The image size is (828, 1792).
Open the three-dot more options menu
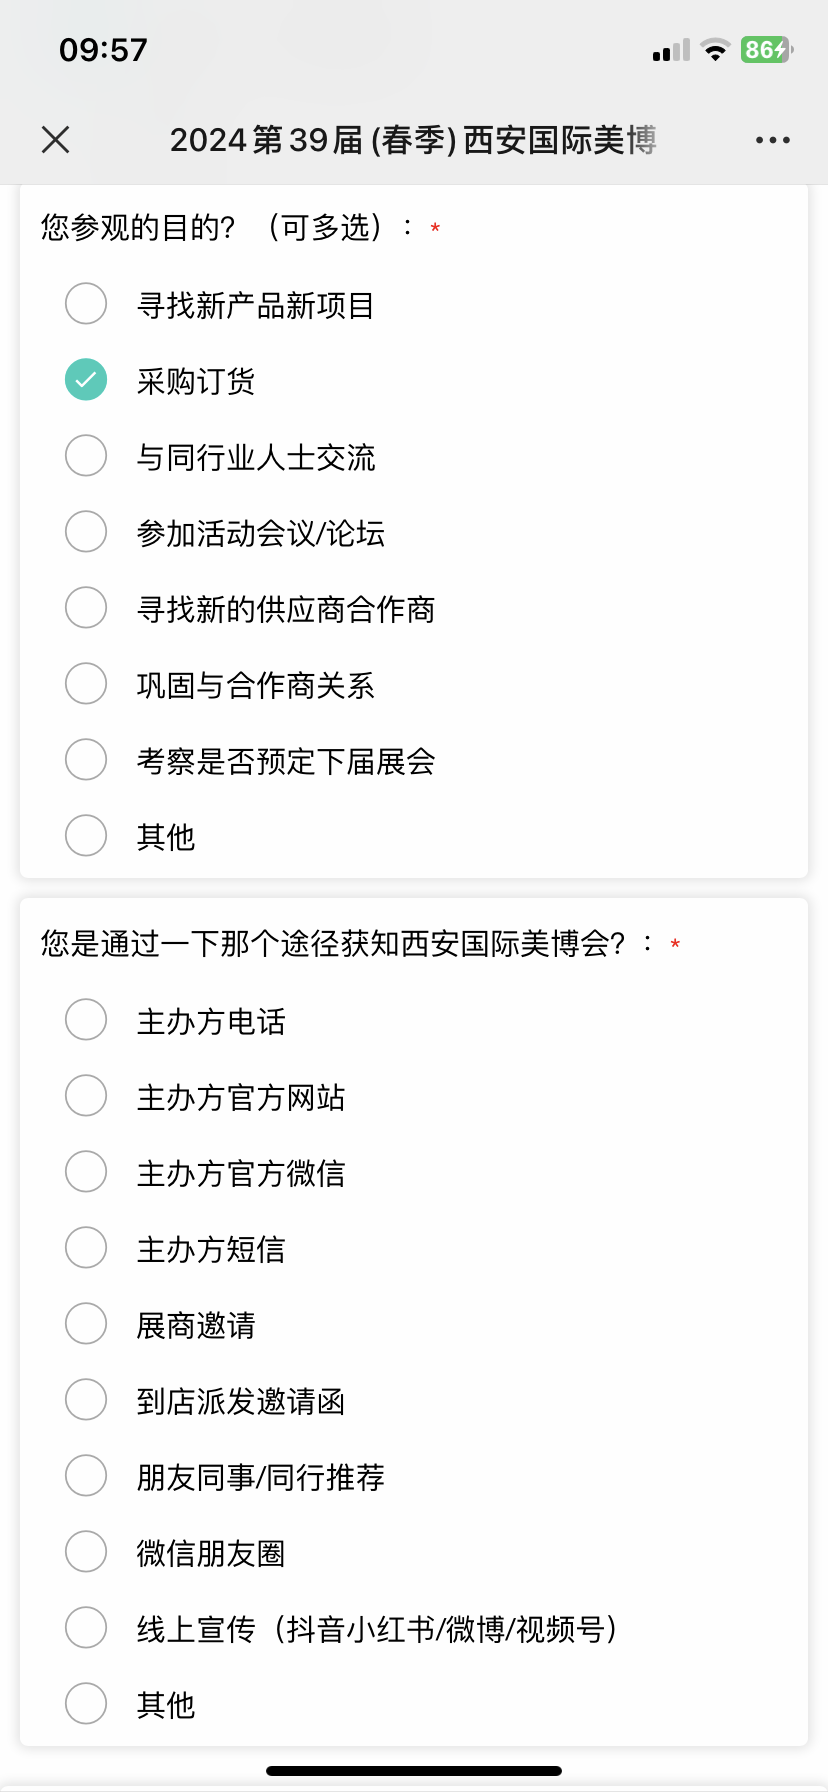[x=772, y=140]
